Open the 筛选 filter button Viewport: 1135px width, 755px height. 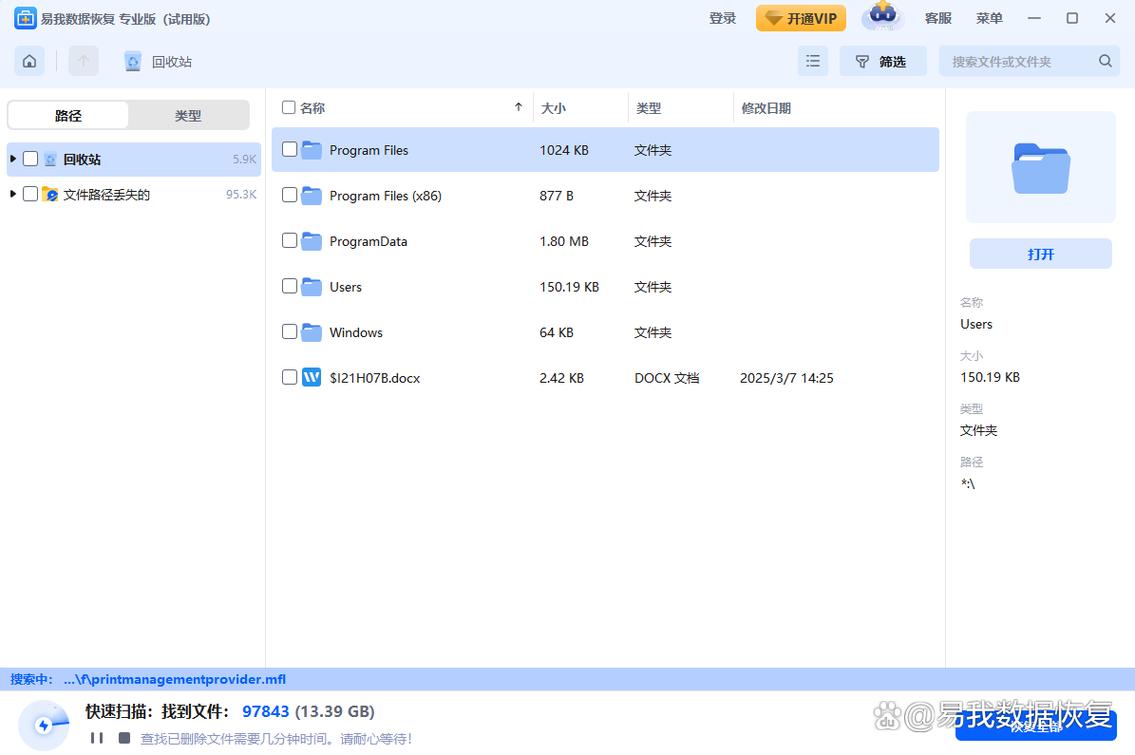(x=882, y=62)
